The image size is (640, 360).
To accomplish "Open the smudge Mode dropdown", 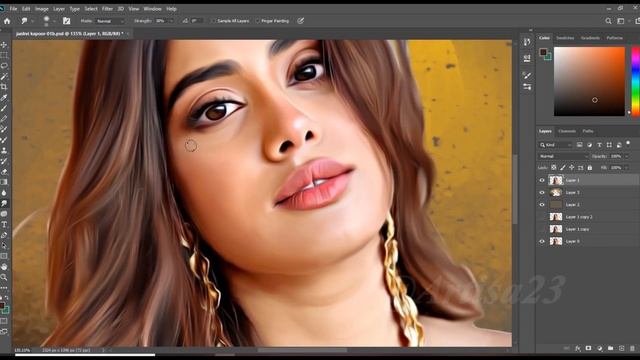I will pyautogui.click(x=110, y=21).
